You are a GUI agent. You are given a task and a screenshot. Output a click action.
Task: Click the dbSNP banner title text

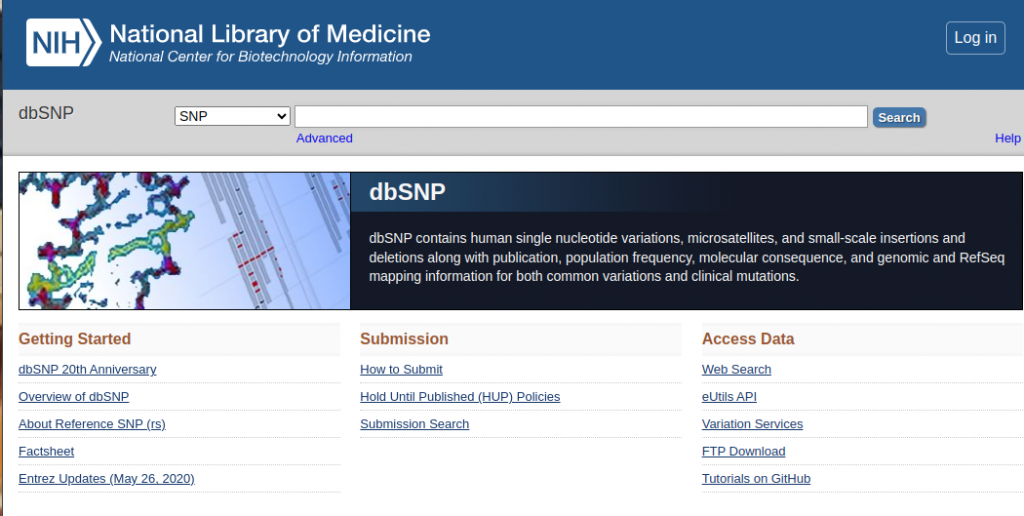[407, 192]
